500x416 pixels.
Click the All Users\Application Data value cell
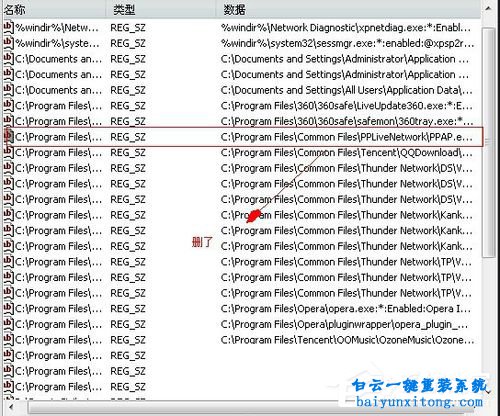[x=347, y=90]
